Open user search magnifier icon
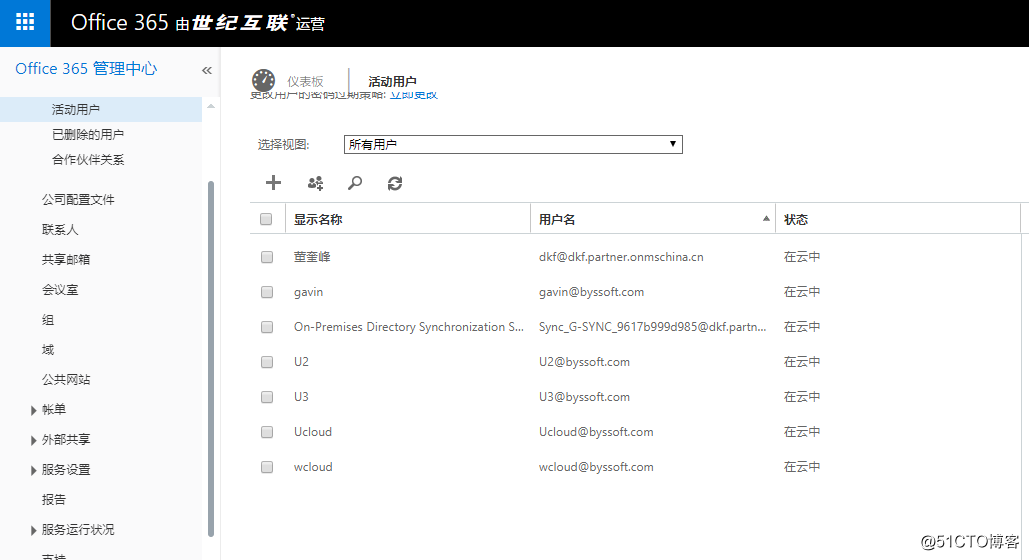 point(355,183)
